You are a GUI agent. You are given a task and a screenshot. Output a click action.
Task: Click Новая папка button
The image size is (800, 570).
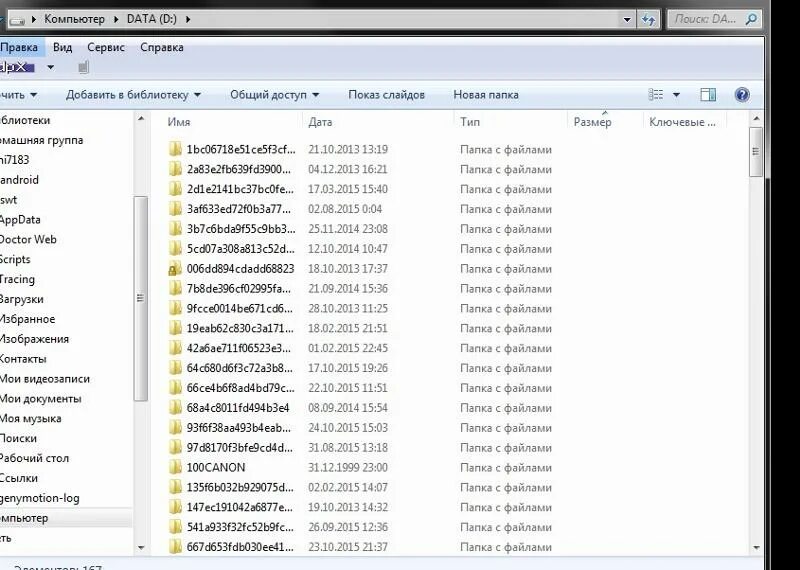486,95
